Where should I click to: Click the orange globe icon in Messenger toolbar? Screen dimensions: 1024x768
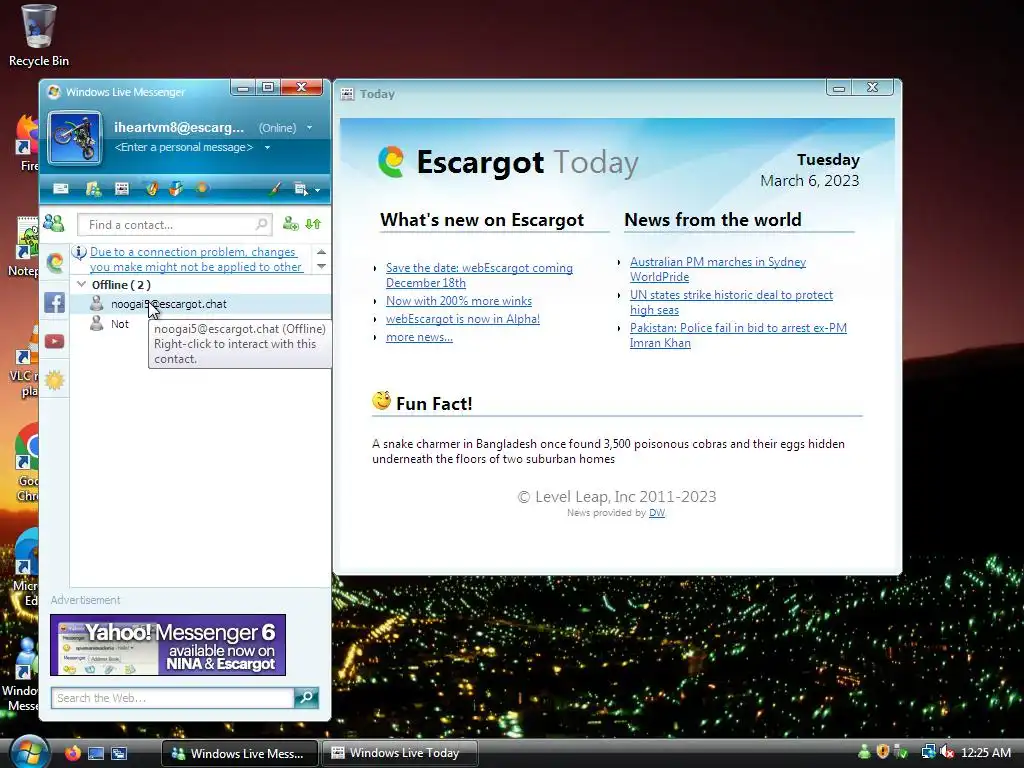202,189
